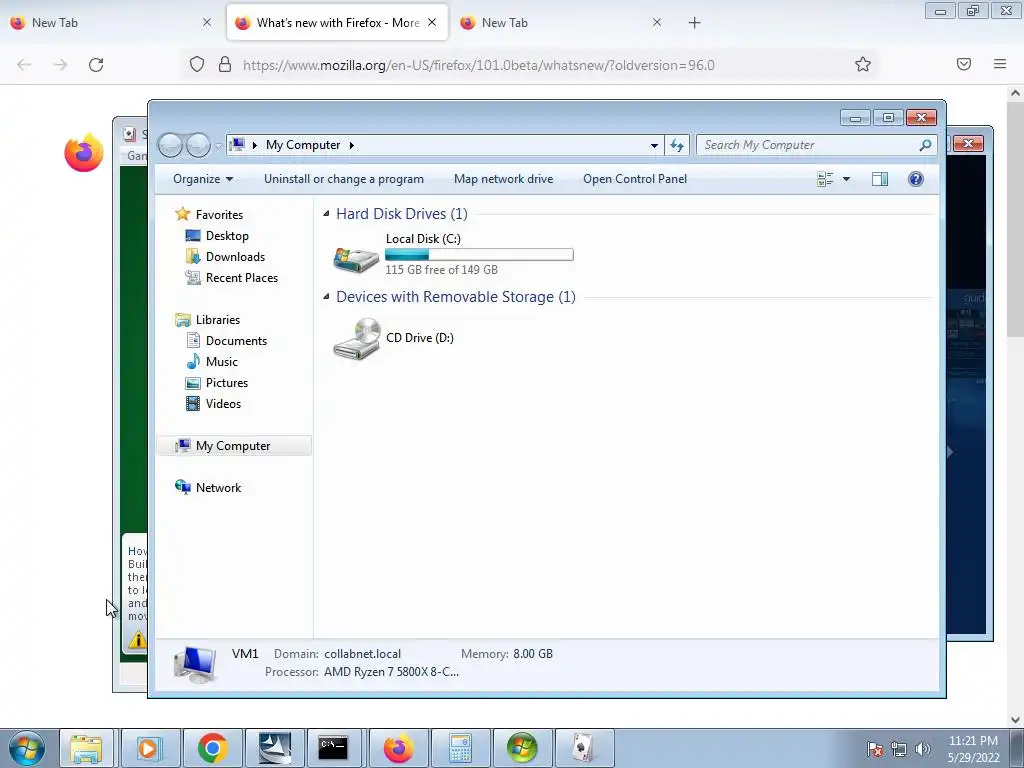The image size is (1024, 768).
Task: Reload the Firefox page
Action: coord(96,65)
